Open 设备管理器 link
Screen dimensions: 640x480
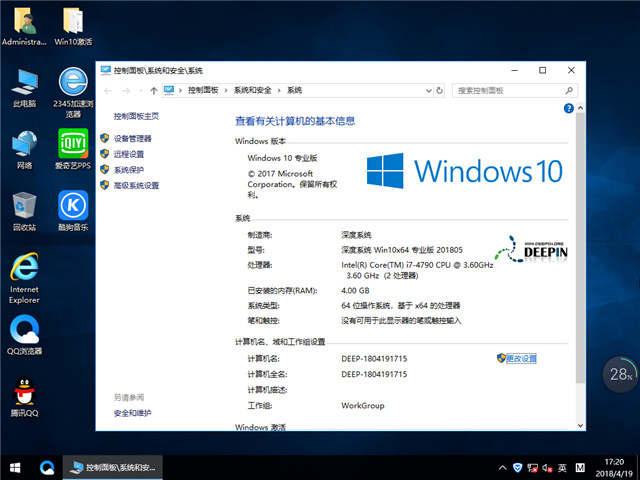(132, 138)
